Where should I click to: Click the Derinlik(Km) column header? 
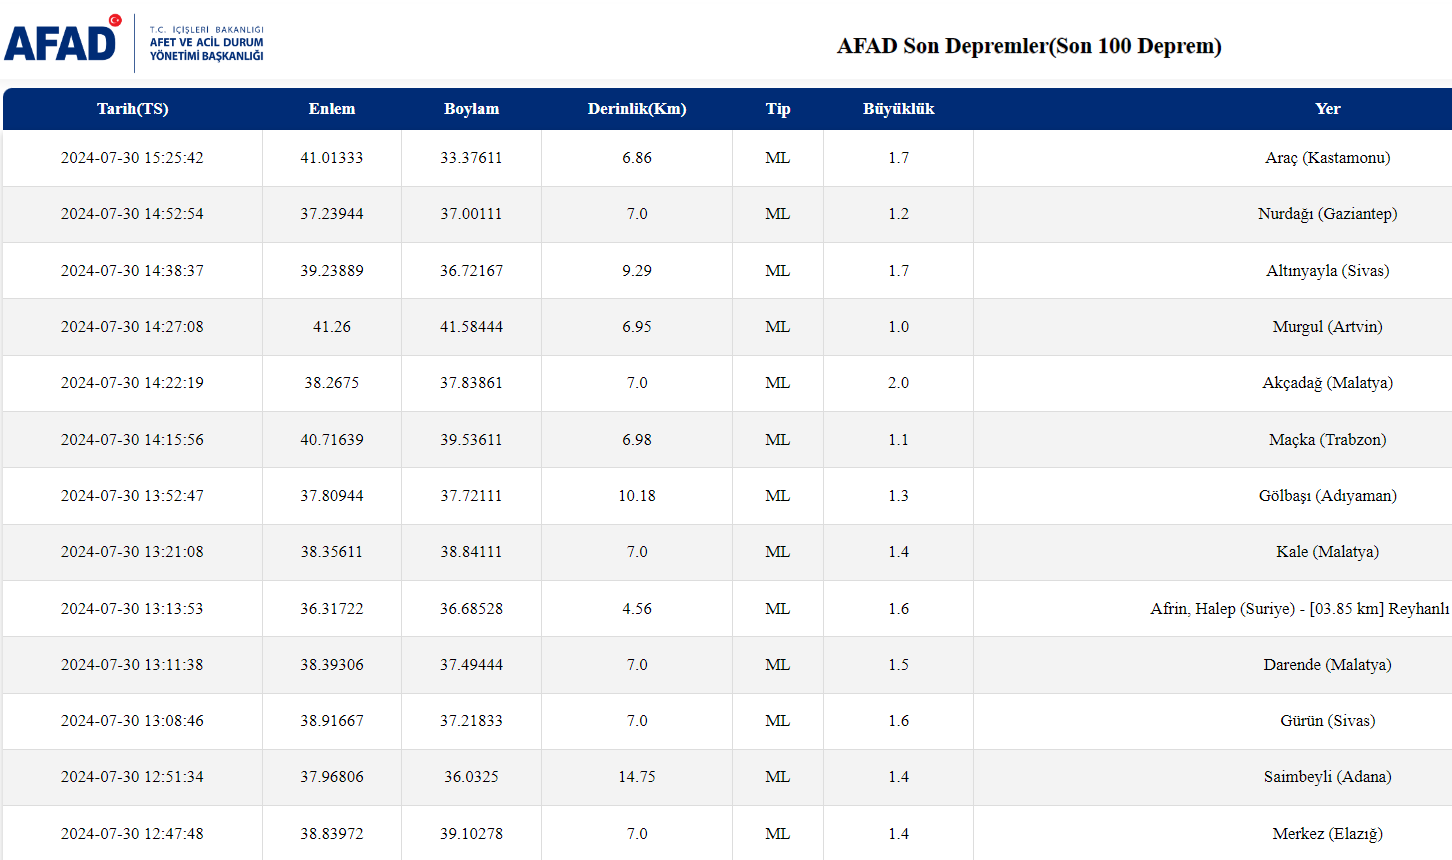tap(637, 109)
